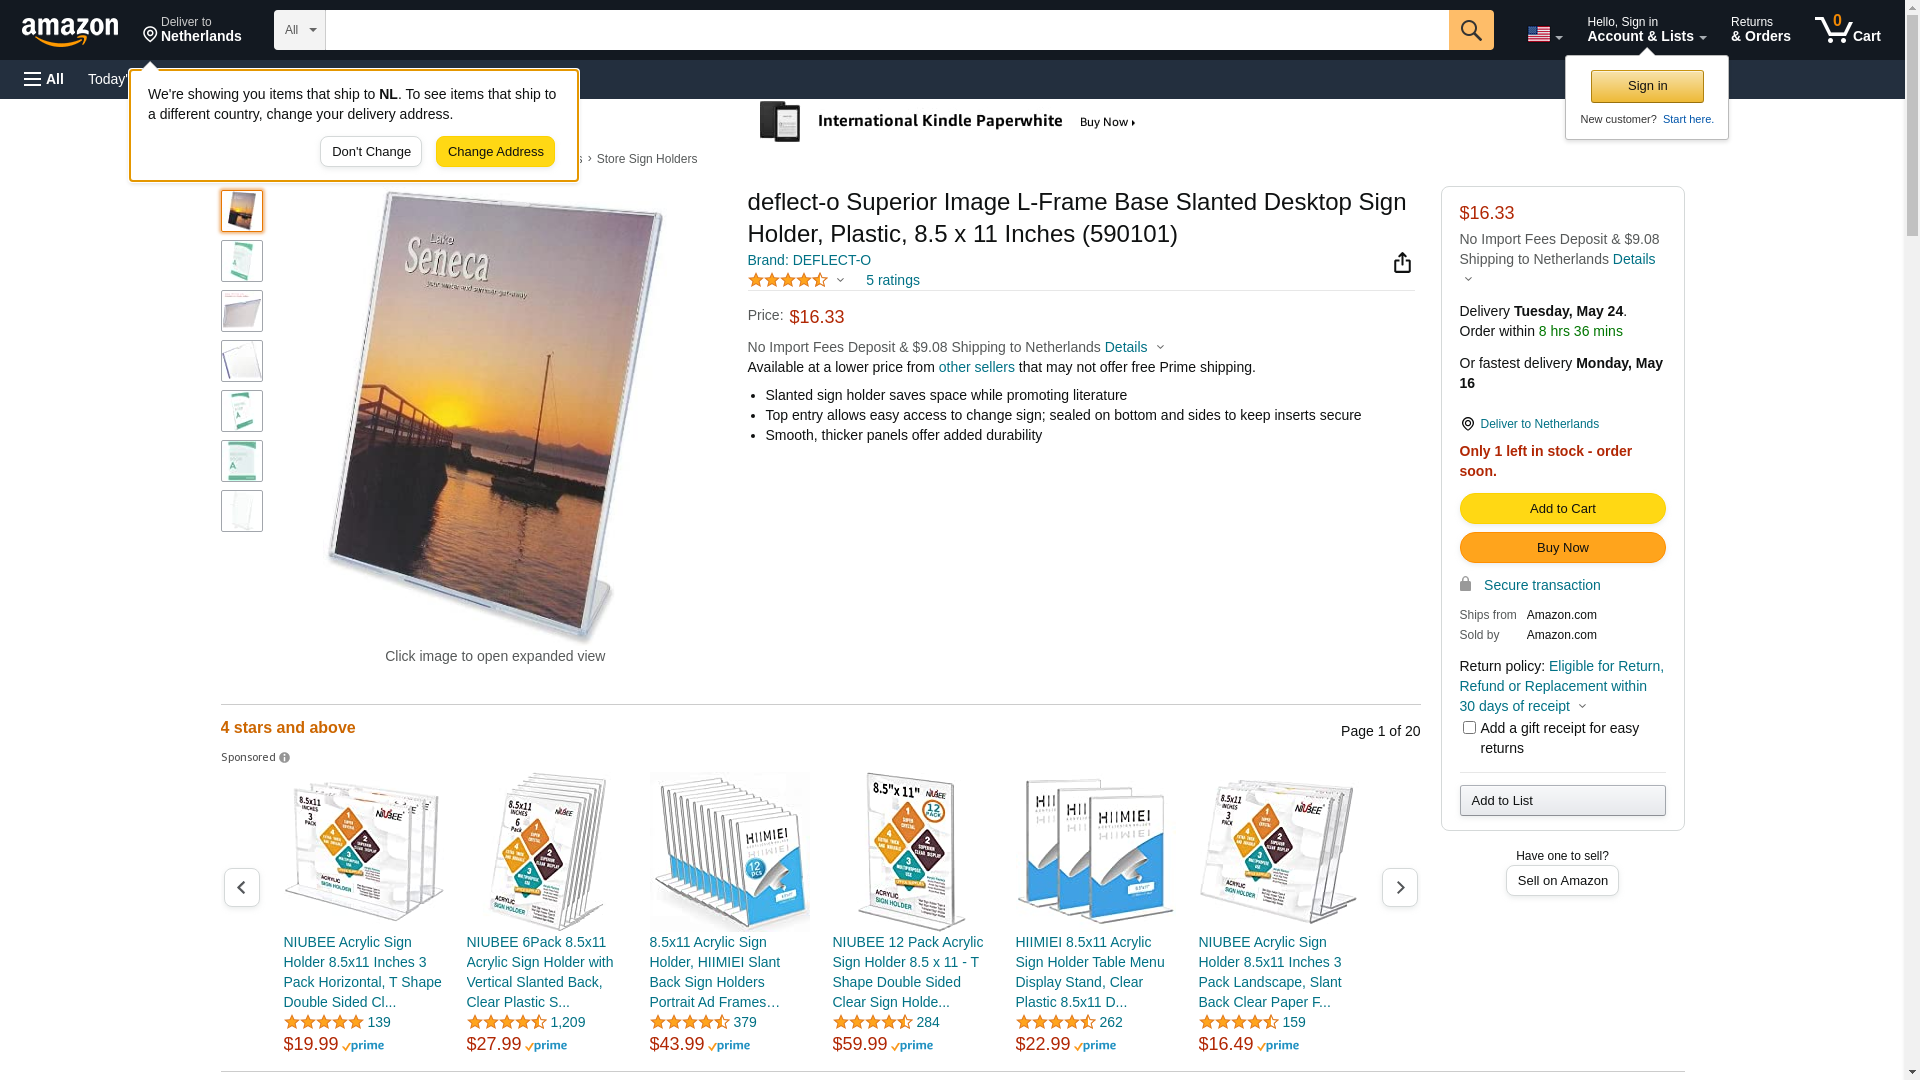1920x1080 pixels.
Task: Click the Sponsored info icon
Action: (x=285, y=758)
